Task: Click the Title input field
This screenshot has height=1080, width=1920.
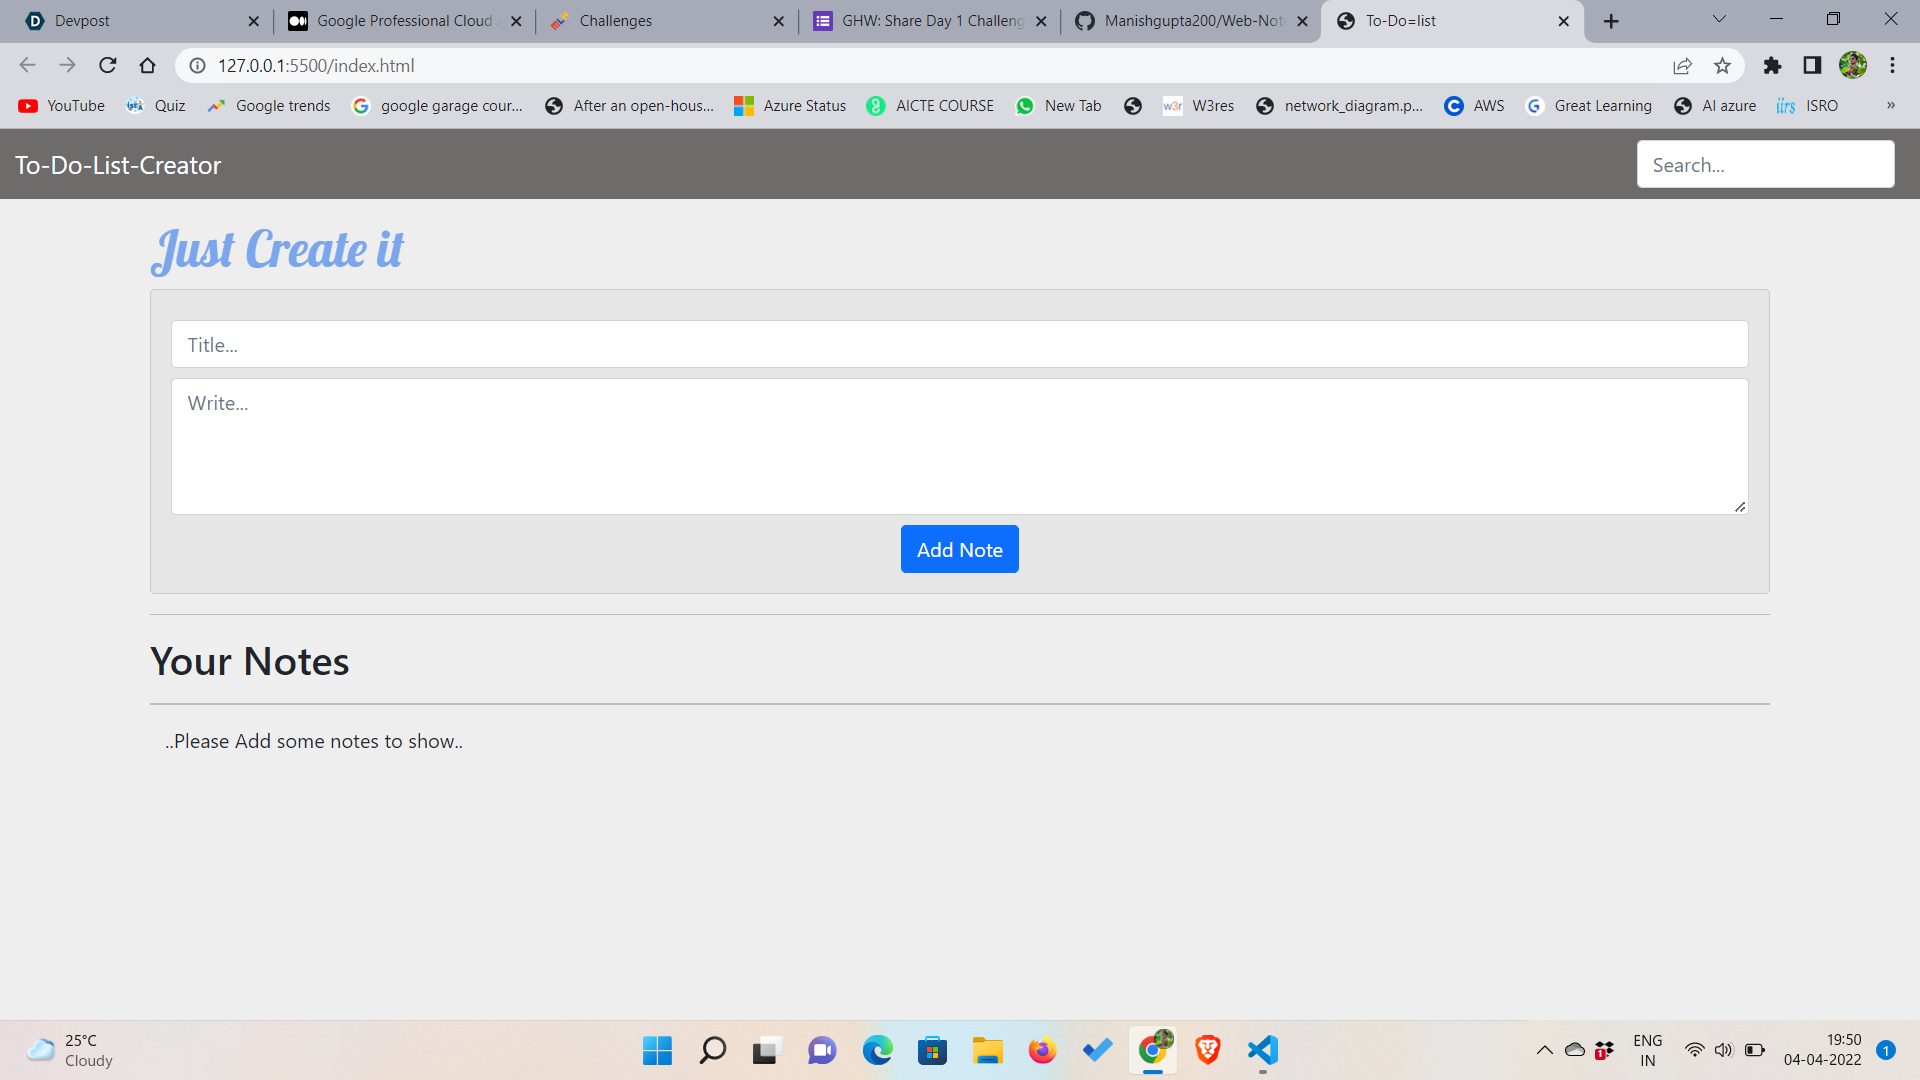Action: (x=959, y=344)
